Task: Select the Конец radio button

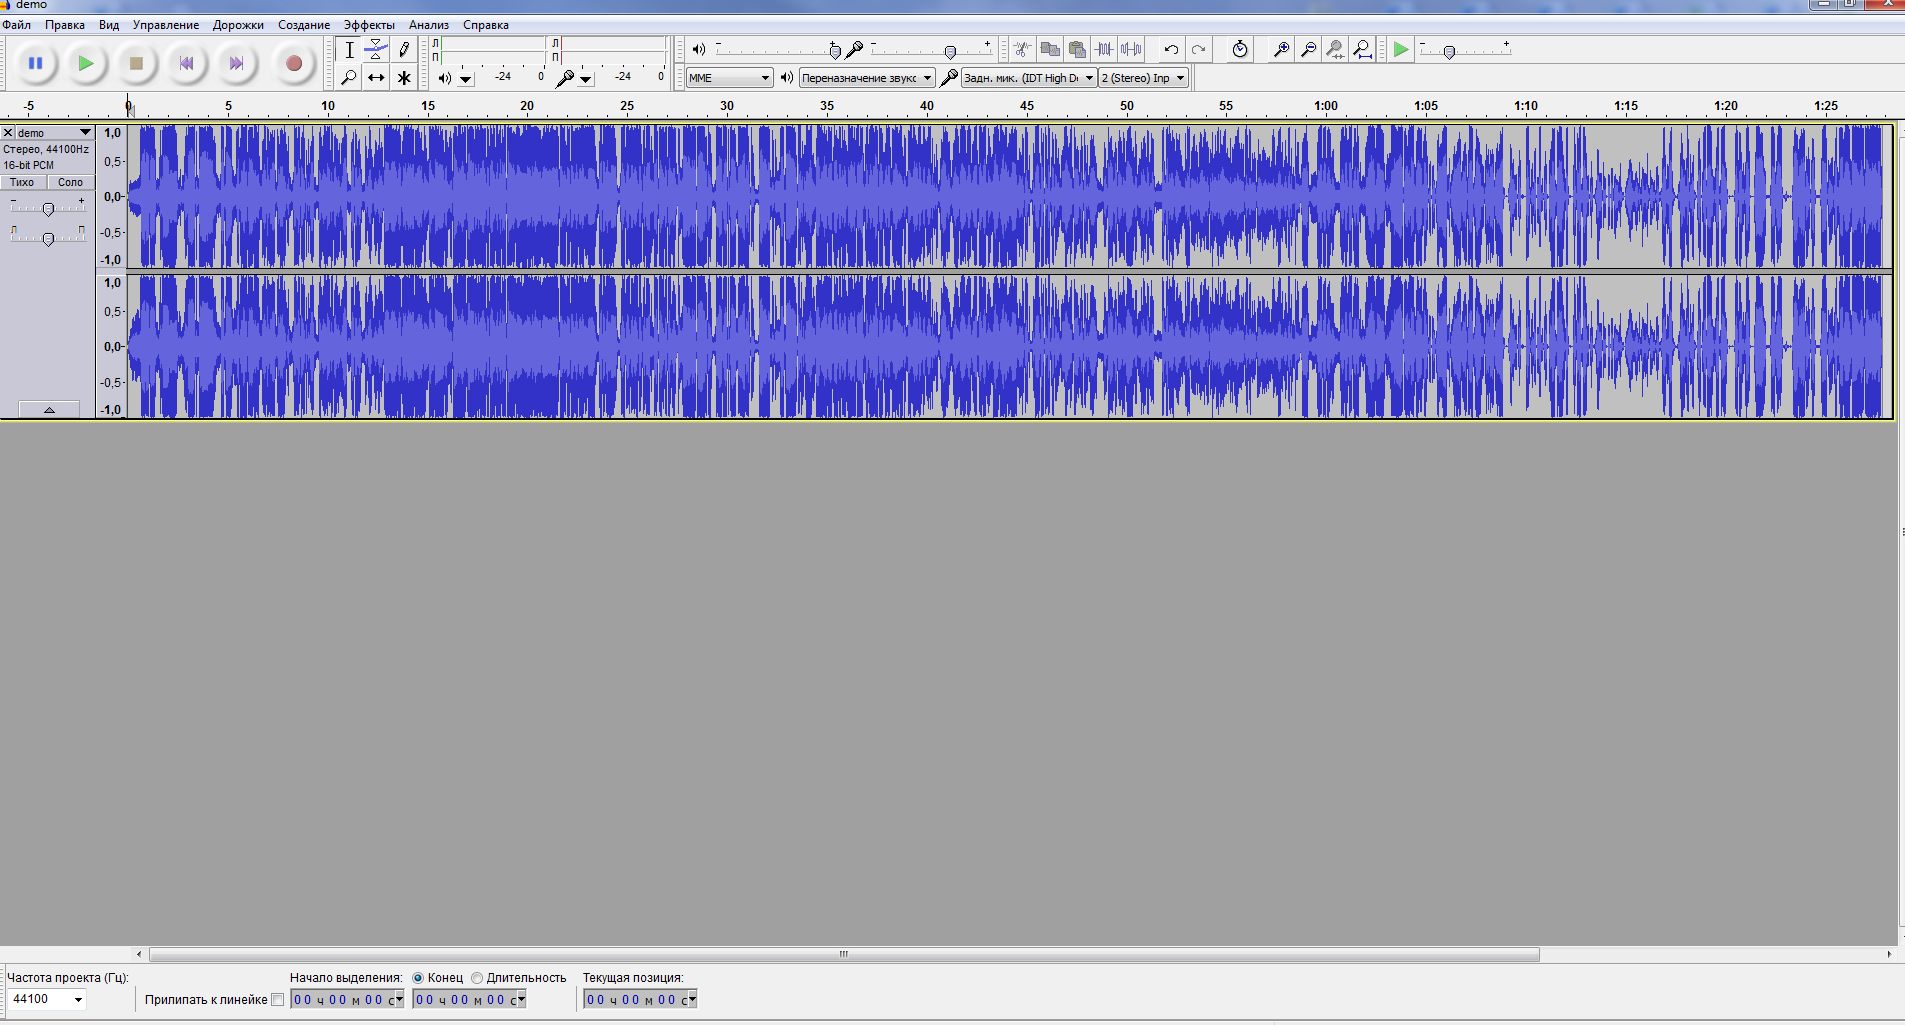Action: [x=418, y=978]
